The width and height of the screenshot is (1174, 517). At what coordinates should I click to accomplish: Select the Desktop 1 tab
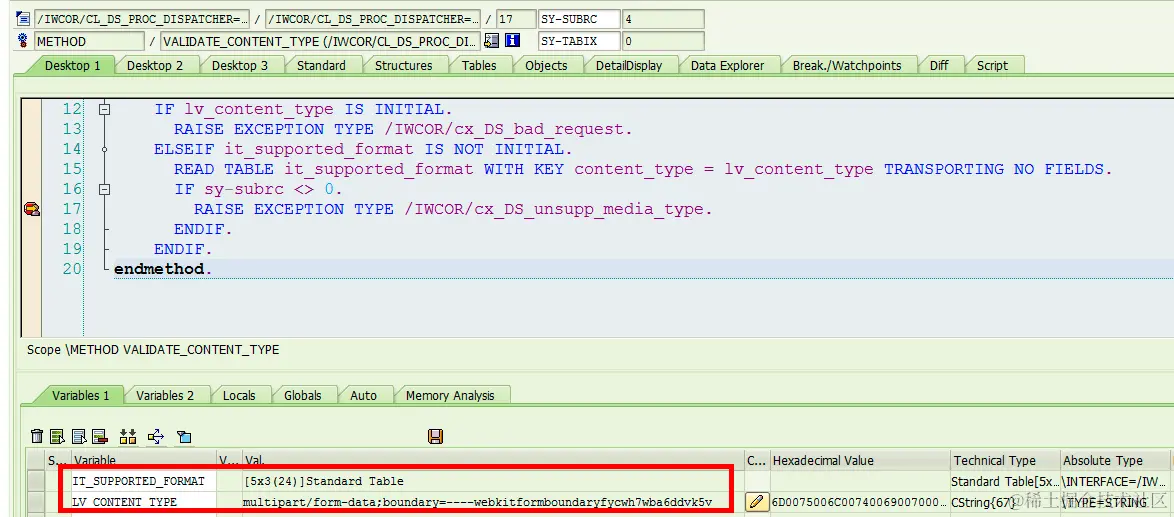(x=73, y=65)
